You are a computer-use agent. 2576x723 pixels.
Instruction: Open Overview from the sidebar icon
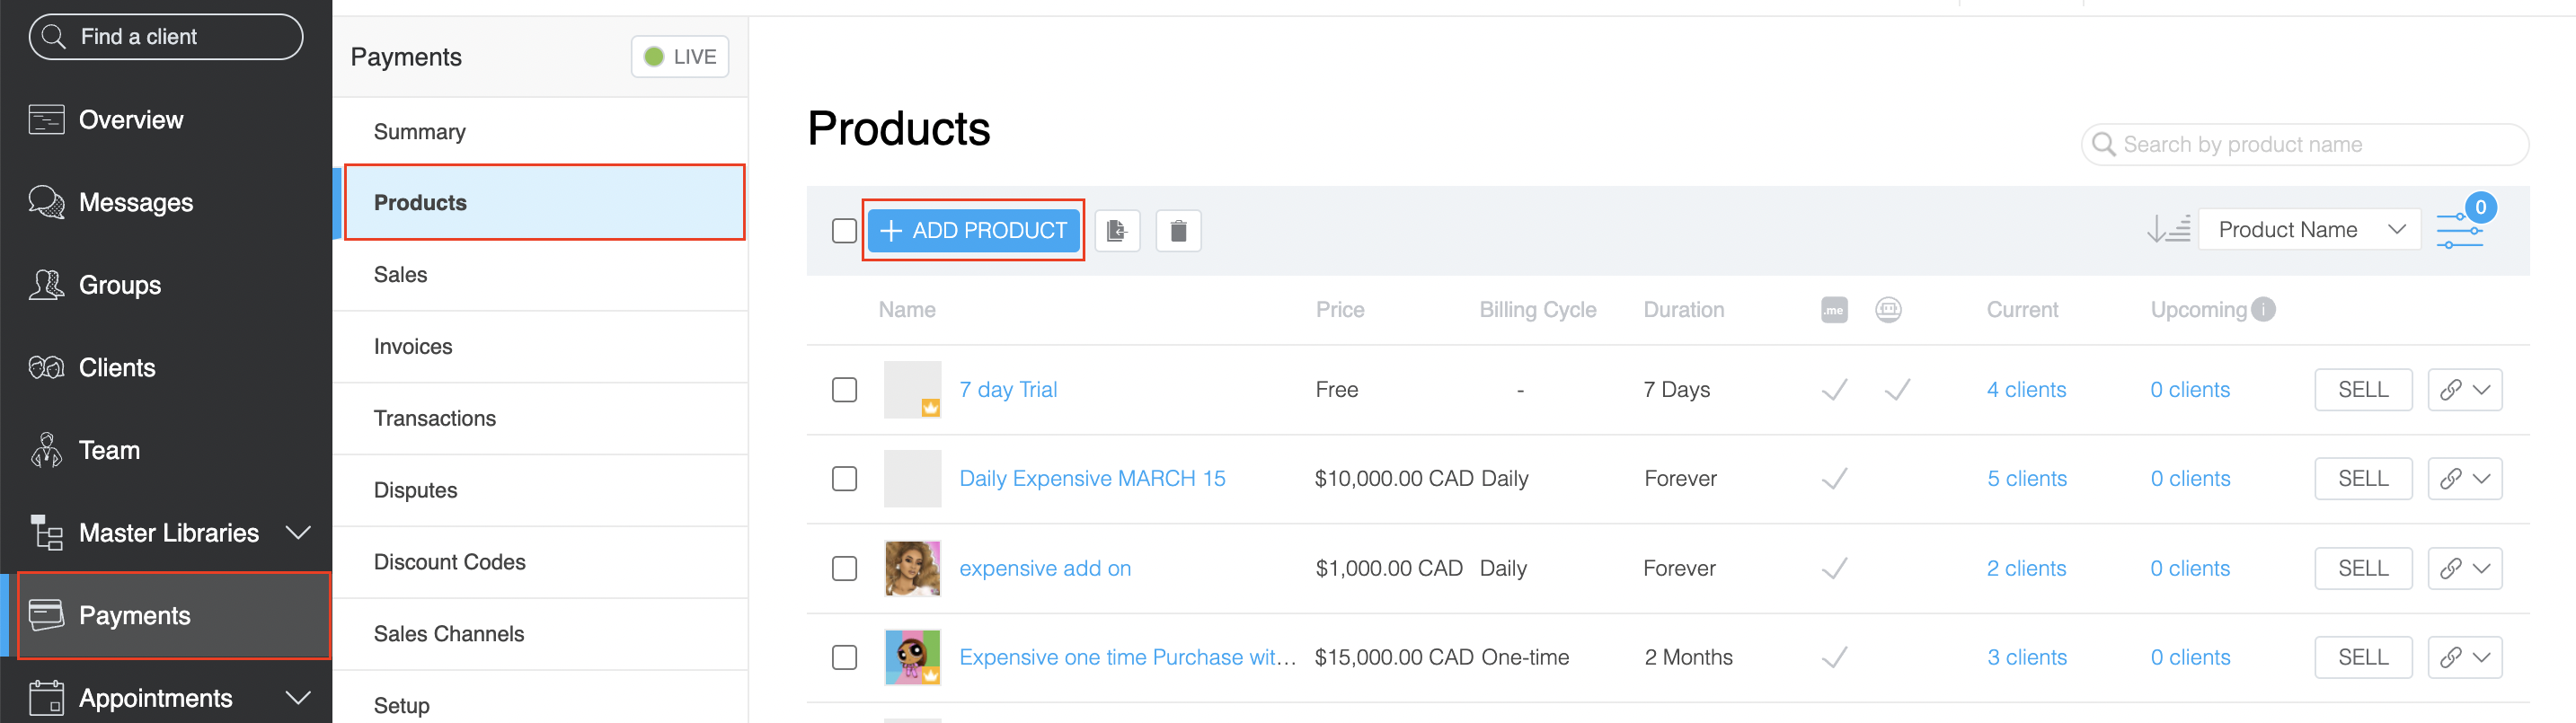(x=46, y=120)
